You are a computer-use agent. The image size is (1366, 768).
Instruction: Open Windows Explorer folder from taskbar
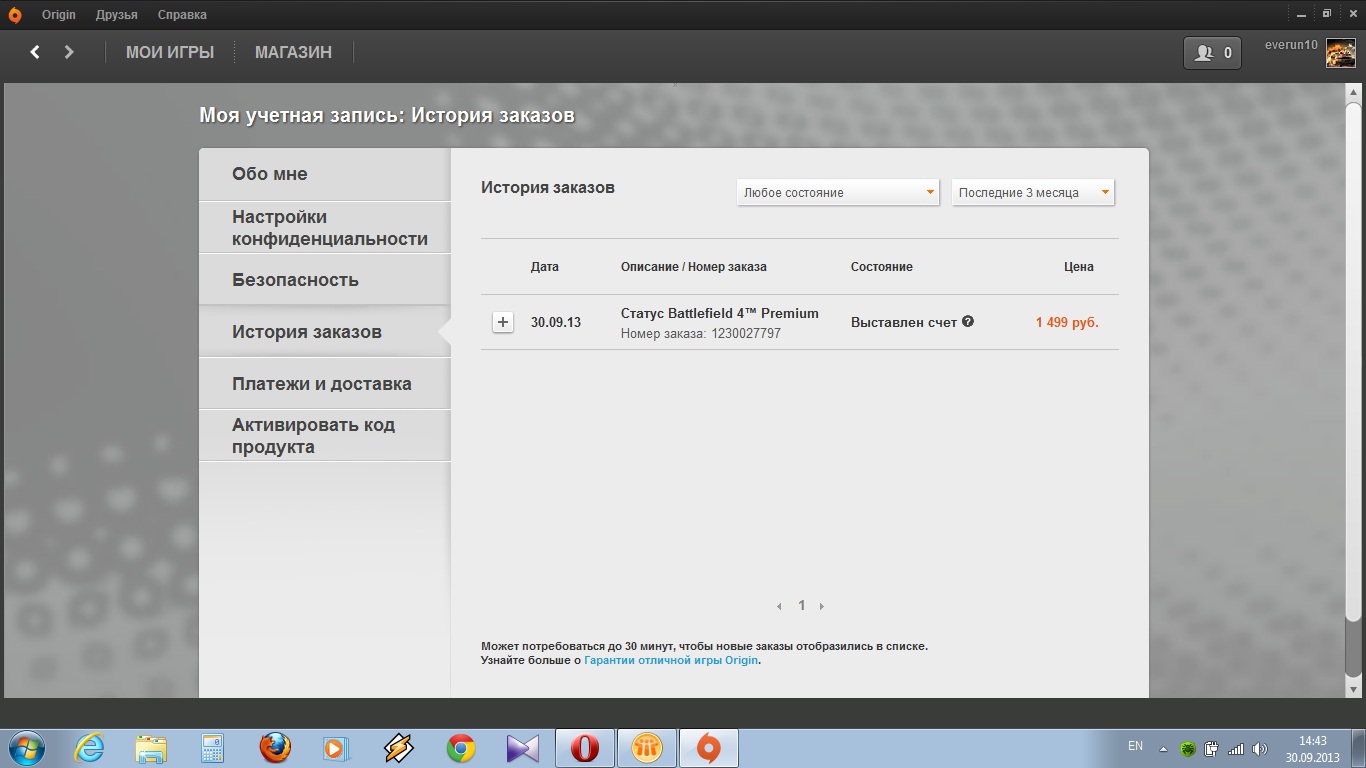(x=151, y=748)
